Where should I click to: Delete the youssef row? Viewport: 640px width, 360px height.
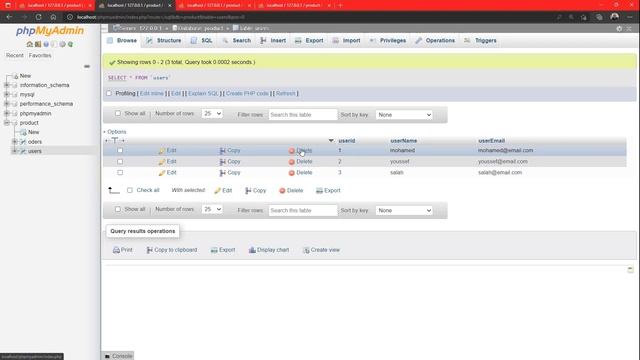pos(300,162)
